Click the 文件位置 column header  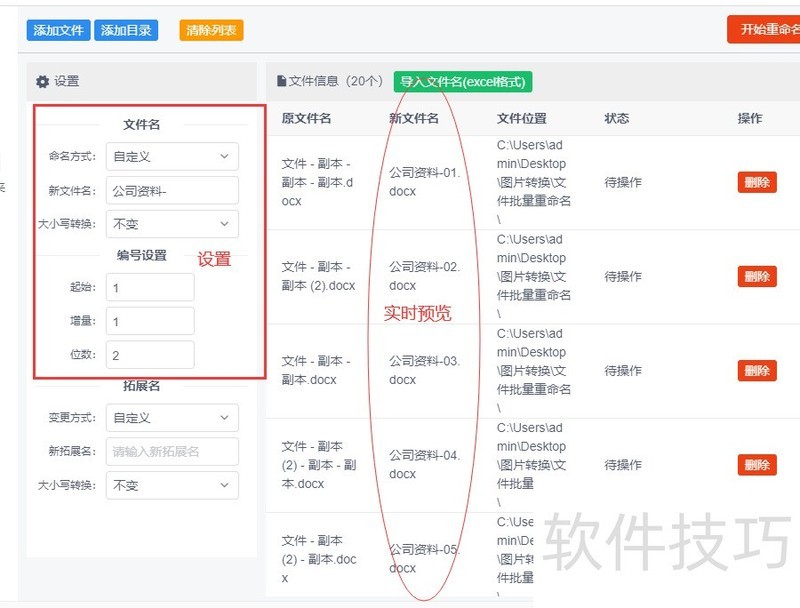(521, 118)
